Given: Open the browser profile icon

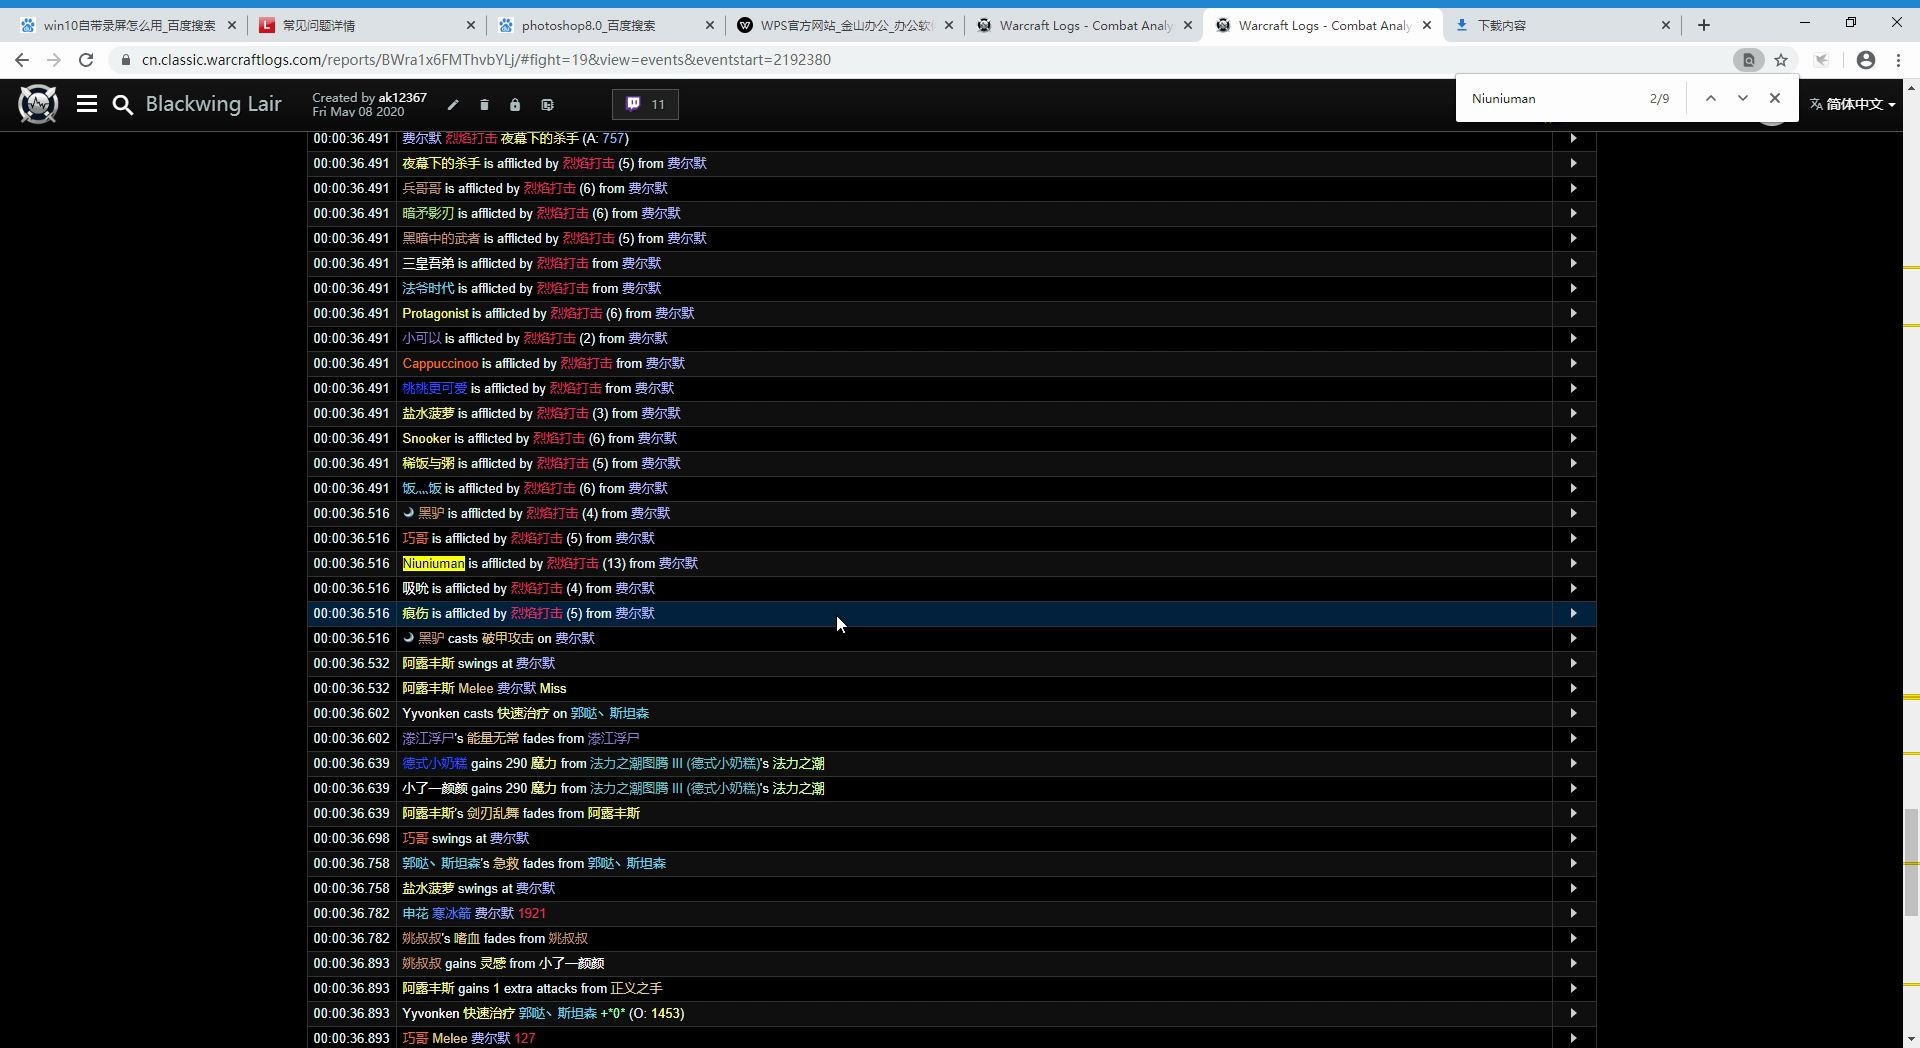Looking at the screenshot, I should [x=1866, y=60].
